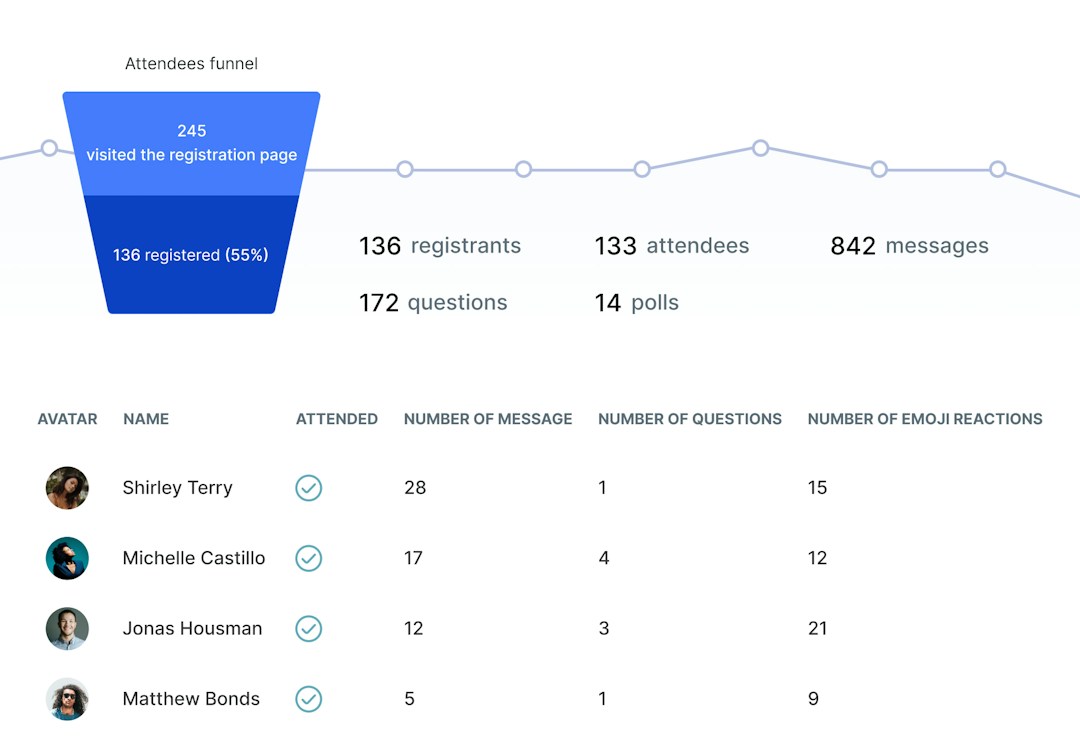
Task: Sort by the ATTENDED column header
Action: tap(337, 419)
